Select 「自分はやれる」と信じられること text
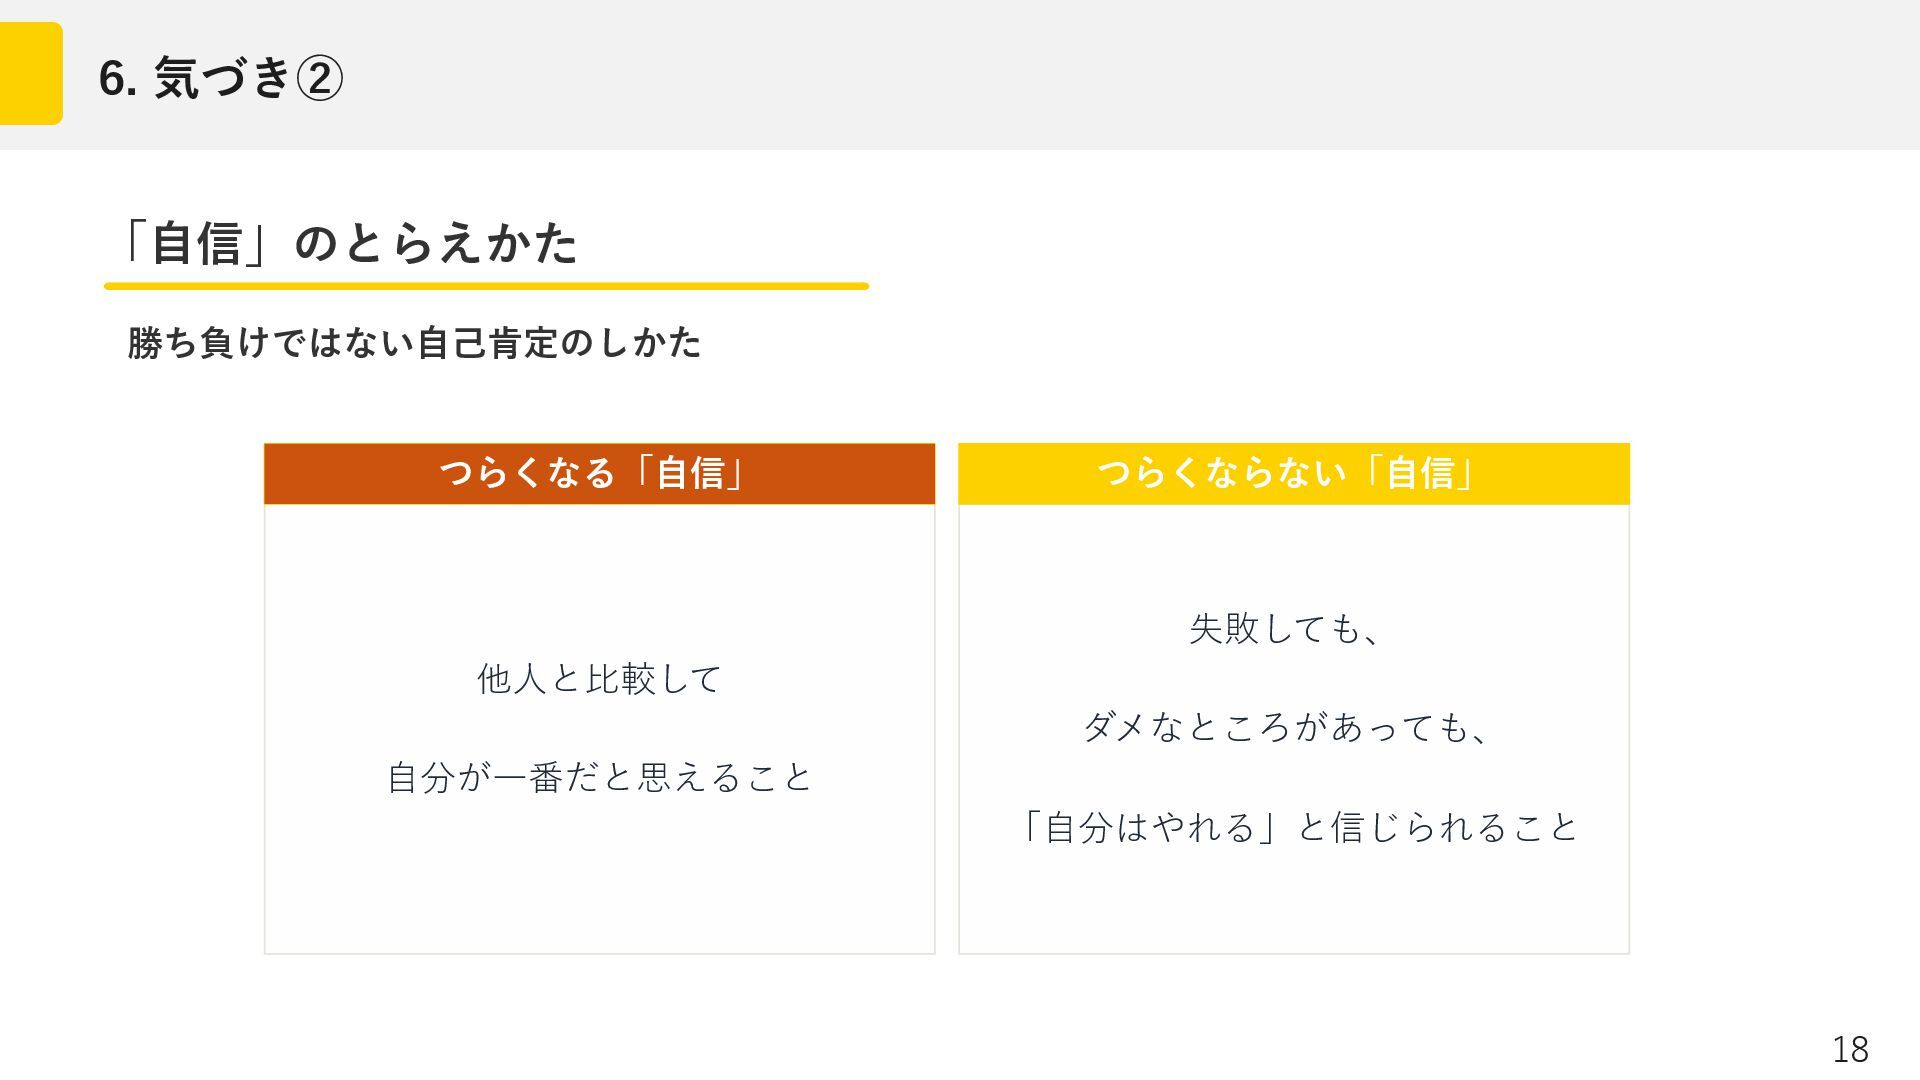Viewport: 1920px width, 1080px height. coord(1295,827)
